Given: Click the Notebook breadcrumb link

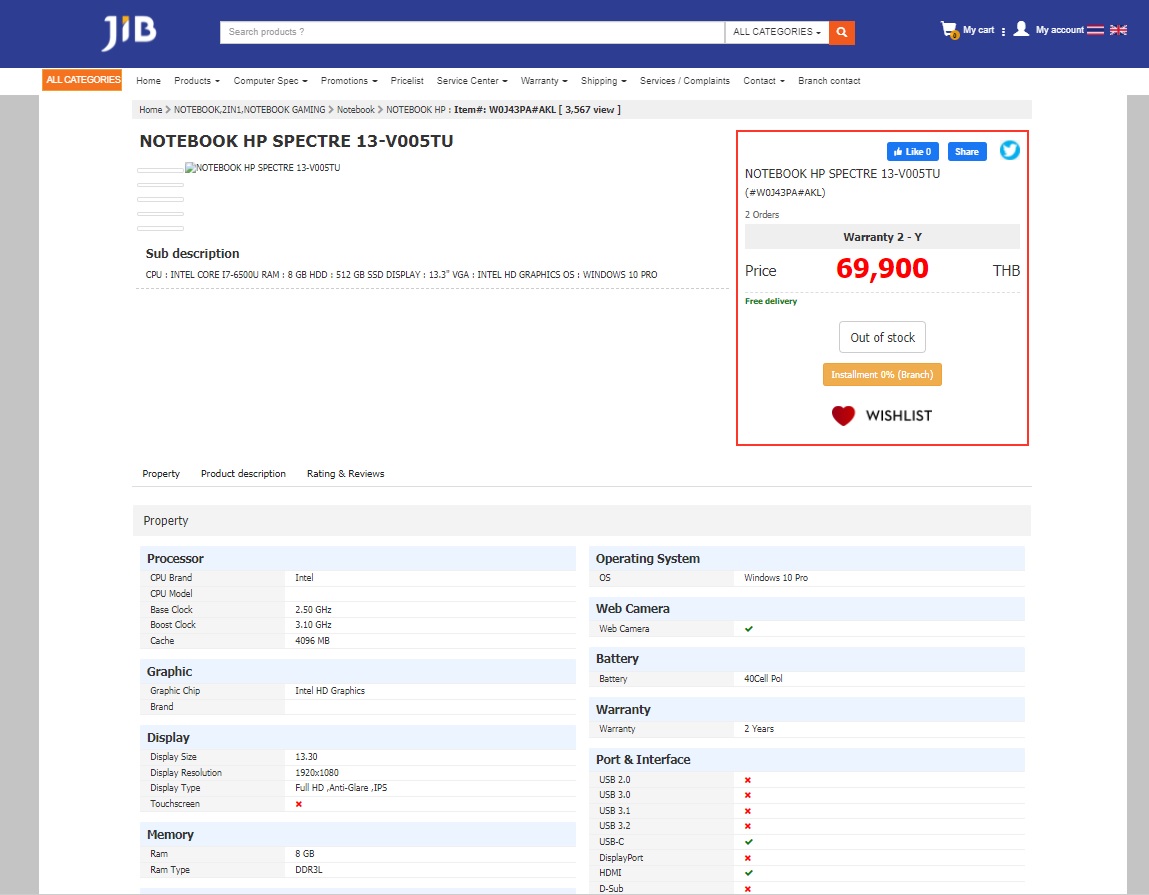Looking at the screenshot, I should (x=355, y=110).
